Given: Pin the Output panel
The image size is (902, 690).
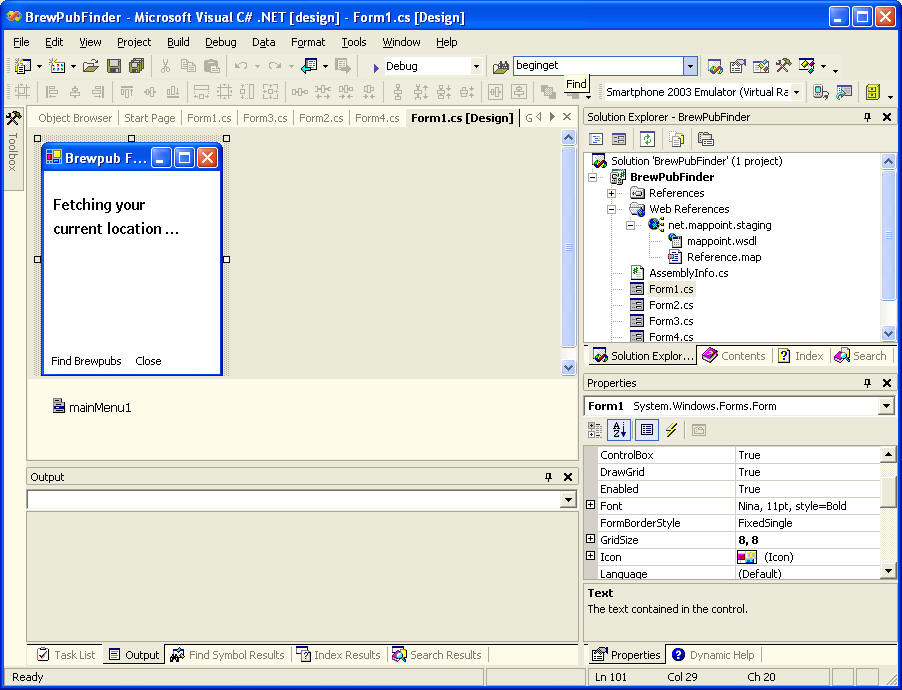Looking at the screenshot, I should click(x=549, y=476).
